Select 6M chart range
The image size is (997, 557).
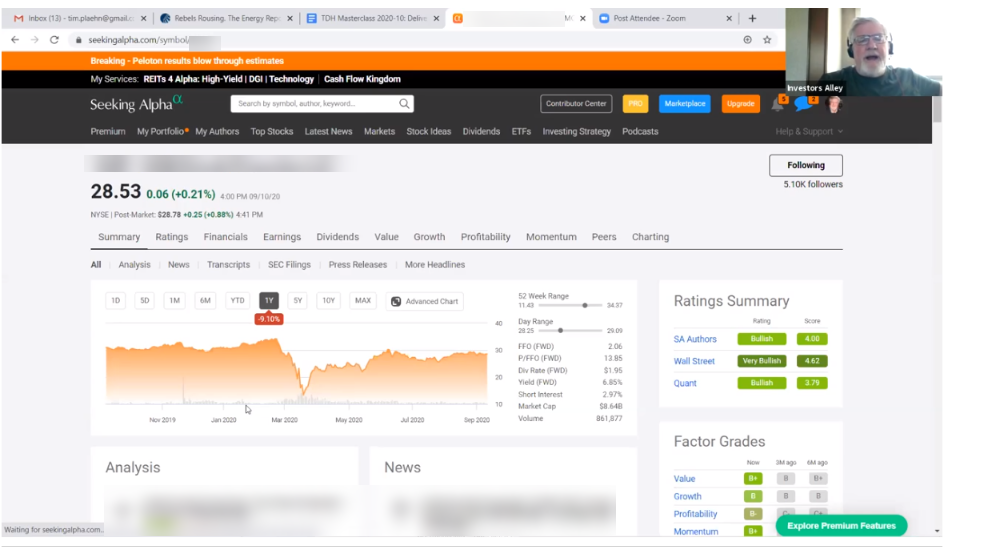coord(205,301)
